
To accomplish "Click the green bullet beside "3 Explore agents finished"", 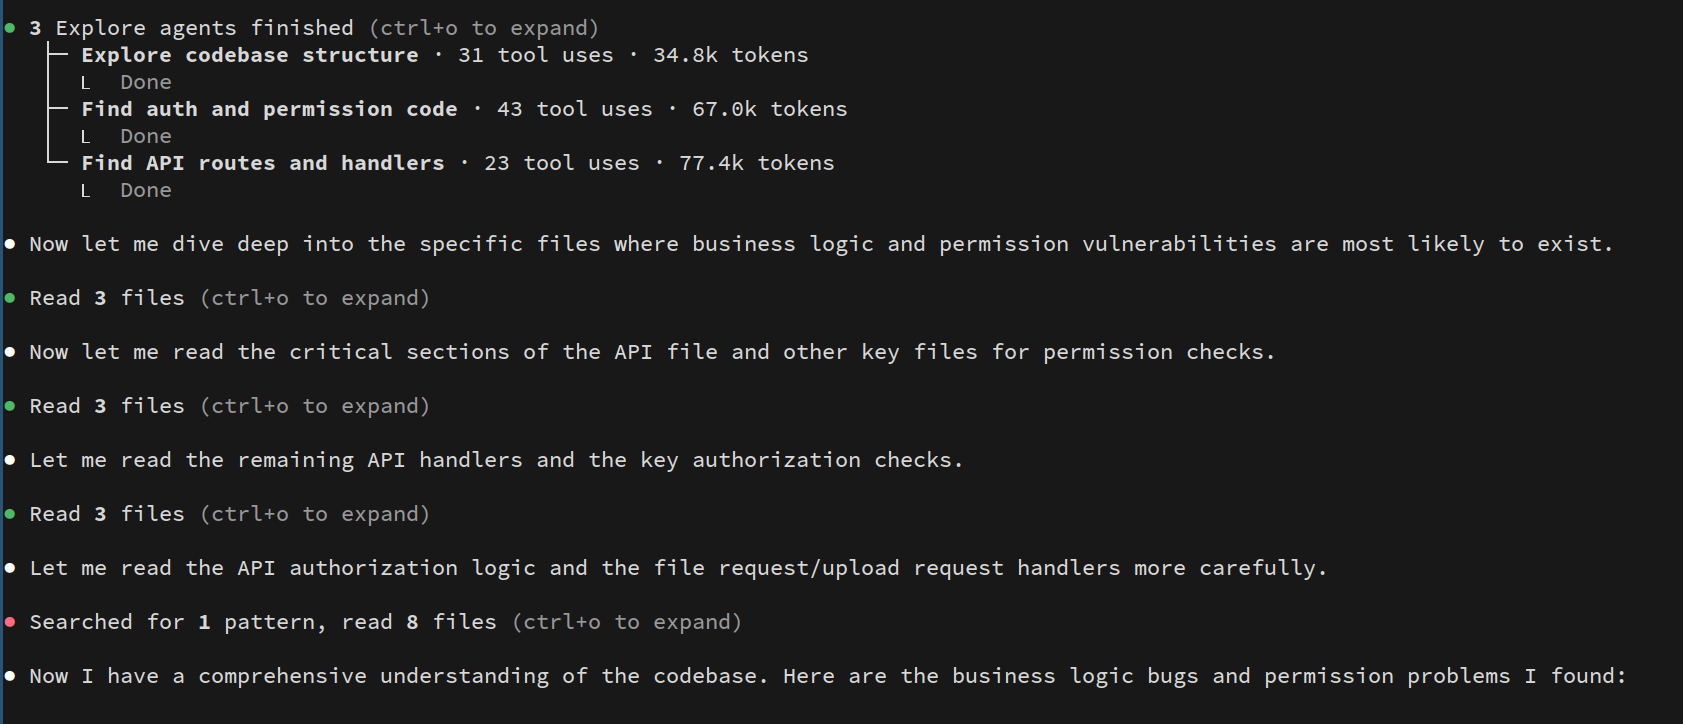I will click(x=10, y=28).
